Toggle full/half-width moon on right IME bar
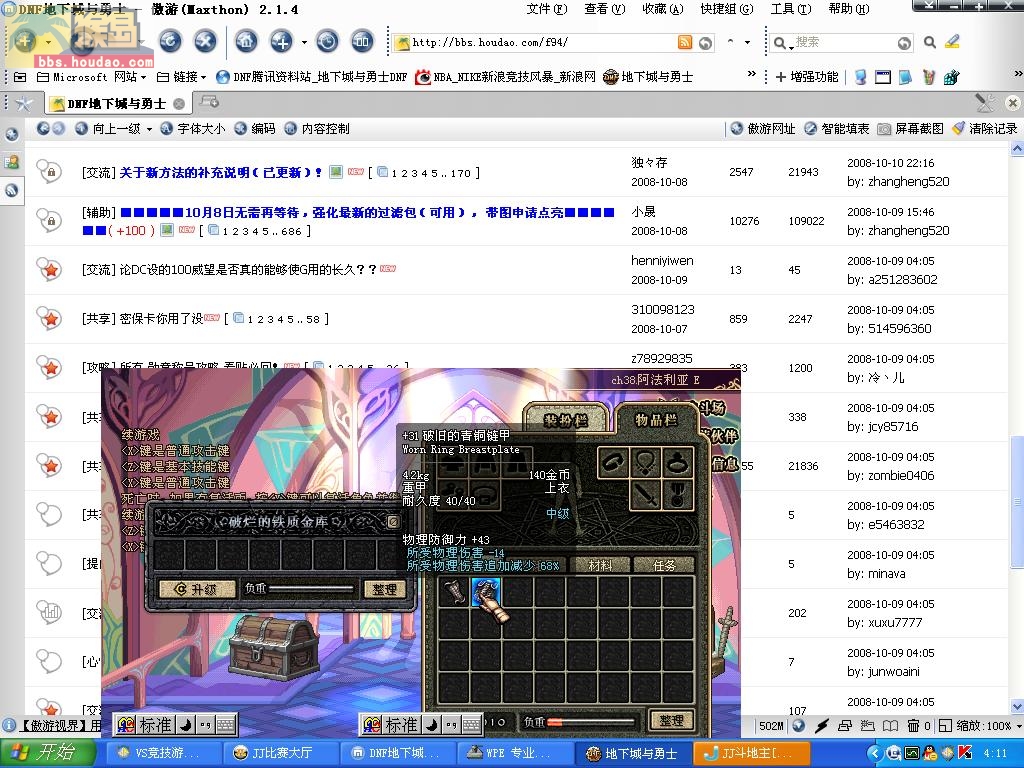This screenshot has width=1024, height=768. tap(431, 724)
